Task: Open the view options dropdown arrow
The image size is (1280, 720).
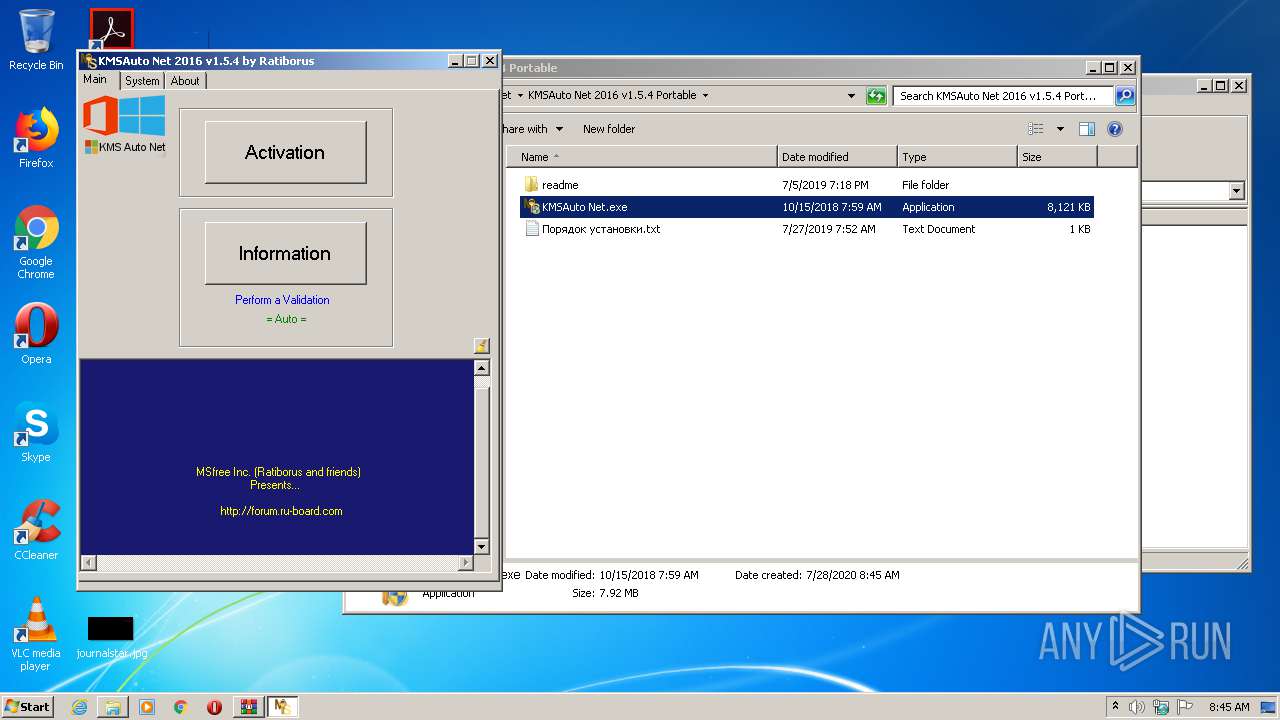Action: click(1060, 129)
